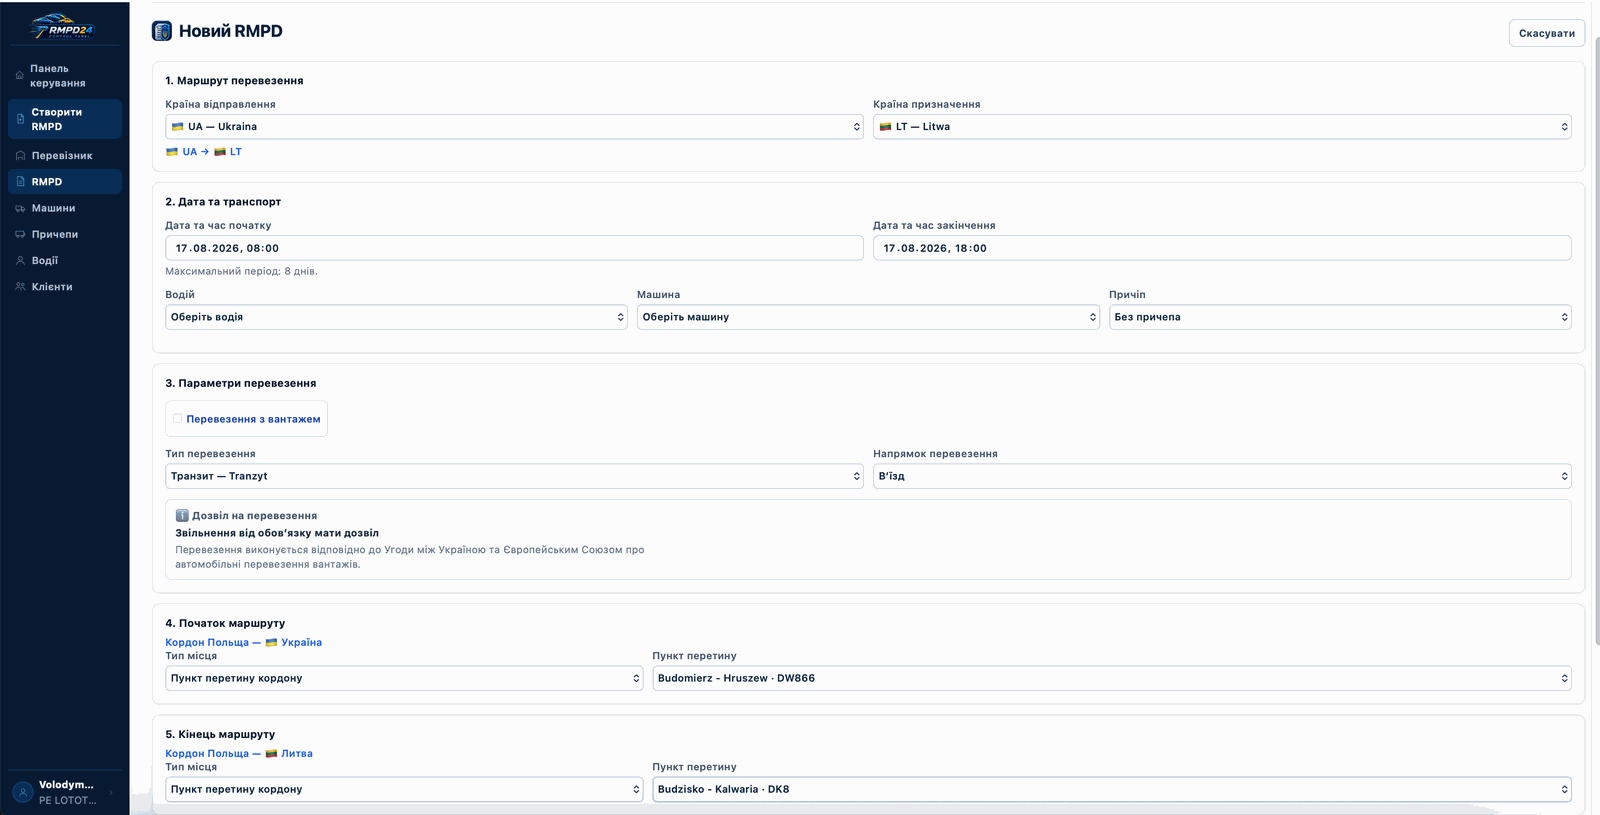Image resolution: width=1600 pixels, height=815 pixels.
Task: Click the document icon beside the Новий RMPD title
Action: pos(162,31)
